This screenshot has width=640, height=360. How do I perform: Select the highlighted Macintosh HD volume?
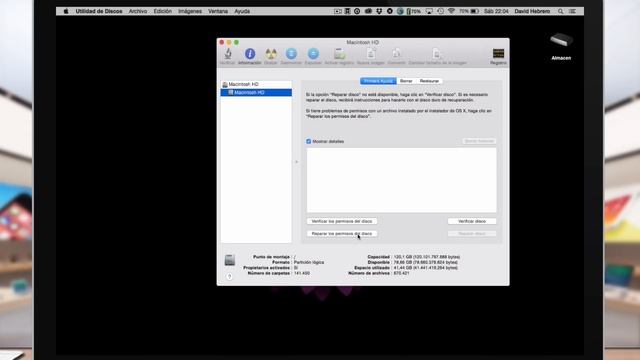(x=256, y=93)
